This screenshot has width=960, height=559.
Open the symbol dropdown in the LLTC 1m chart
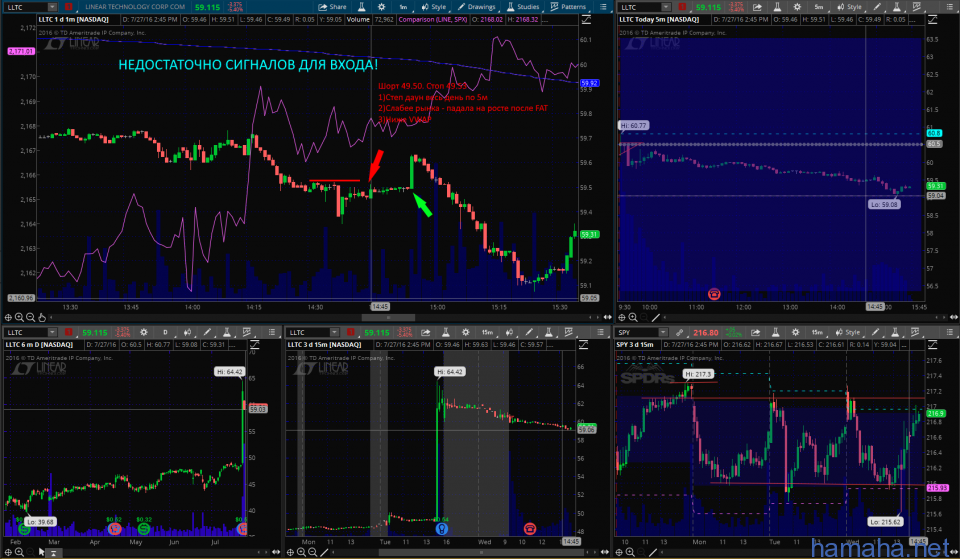tap(52, 7)
